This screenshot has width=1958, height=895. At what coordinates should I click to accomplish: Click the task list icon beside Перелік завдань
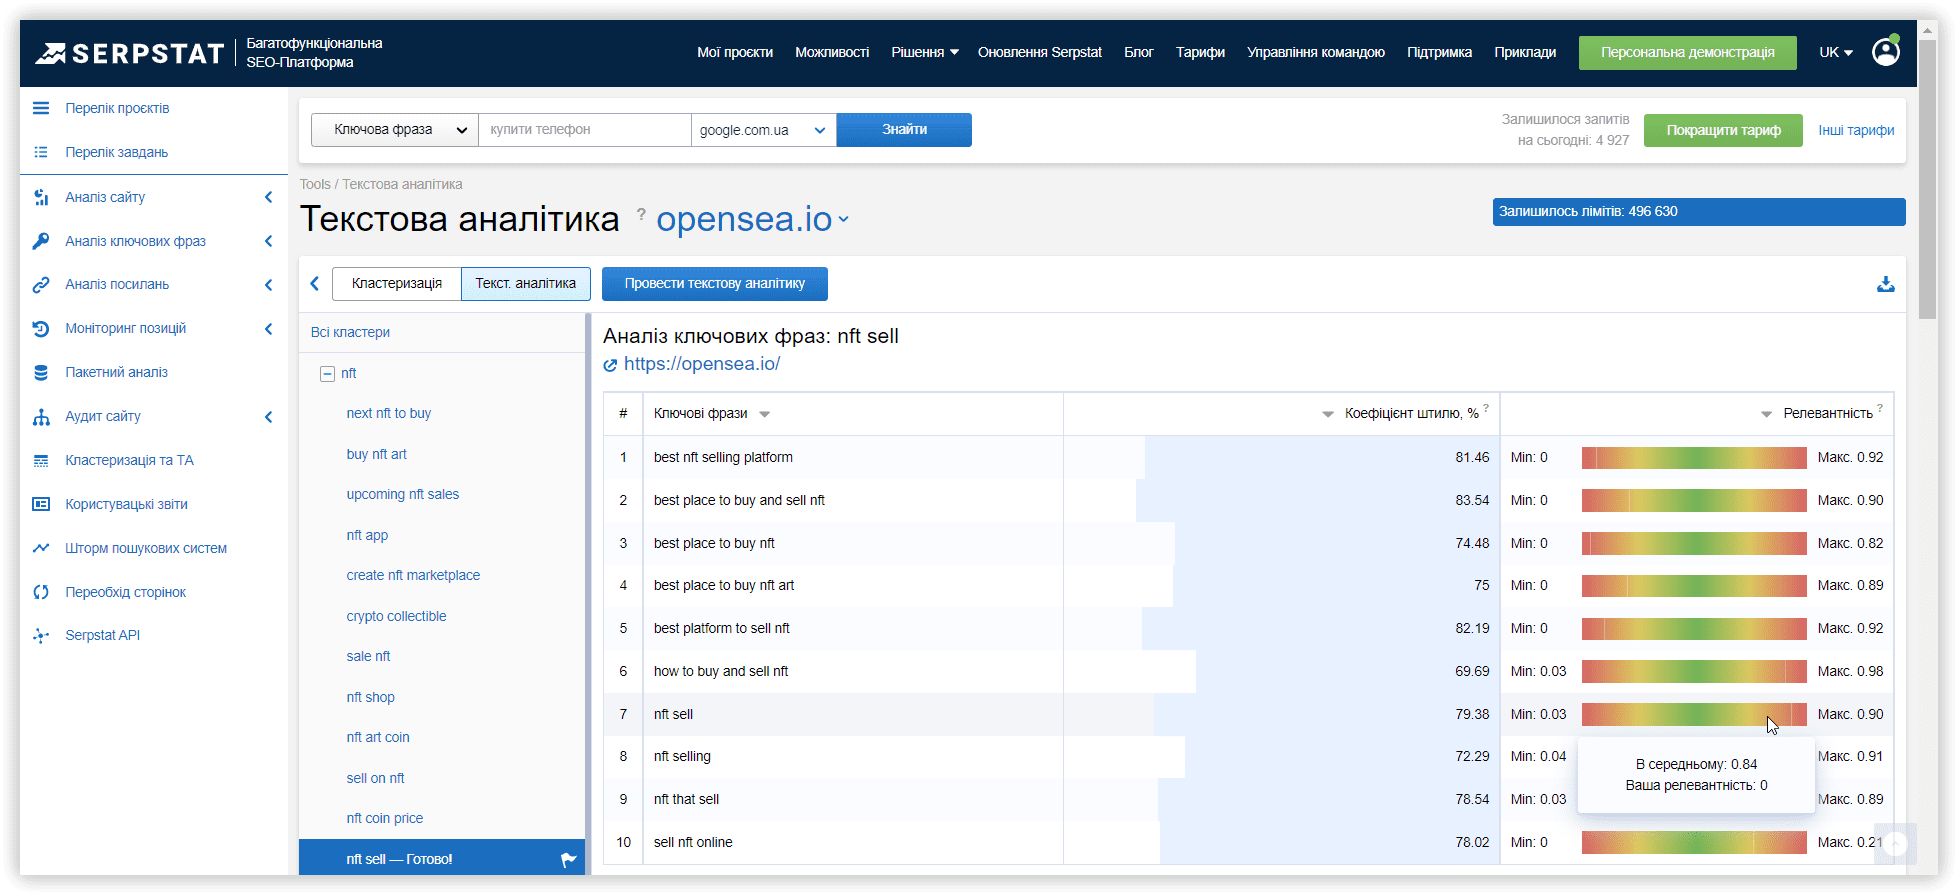coord(41,152)
